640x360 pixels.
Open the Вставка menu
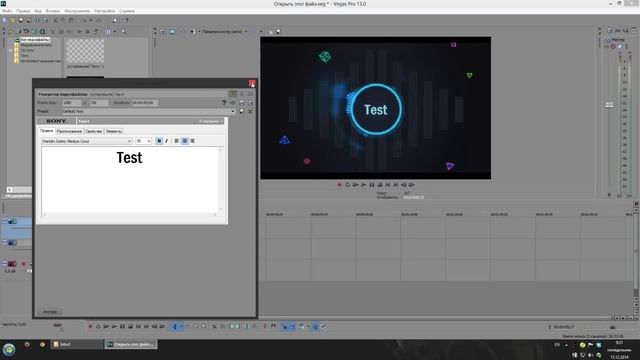(53, 11)
